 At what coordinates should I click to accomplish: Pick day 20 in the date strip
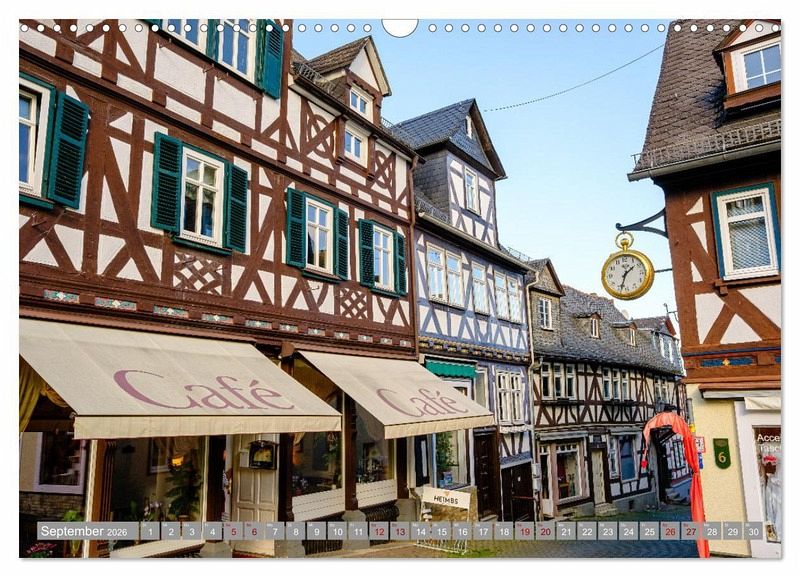[x=545, y=531]
